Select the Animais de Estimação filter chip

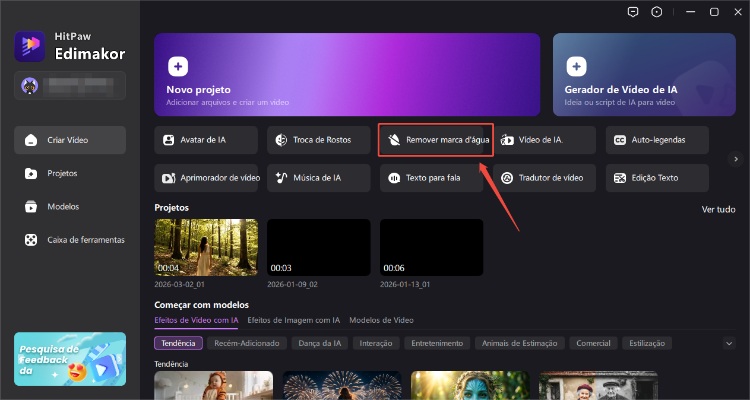click(519, 343)
